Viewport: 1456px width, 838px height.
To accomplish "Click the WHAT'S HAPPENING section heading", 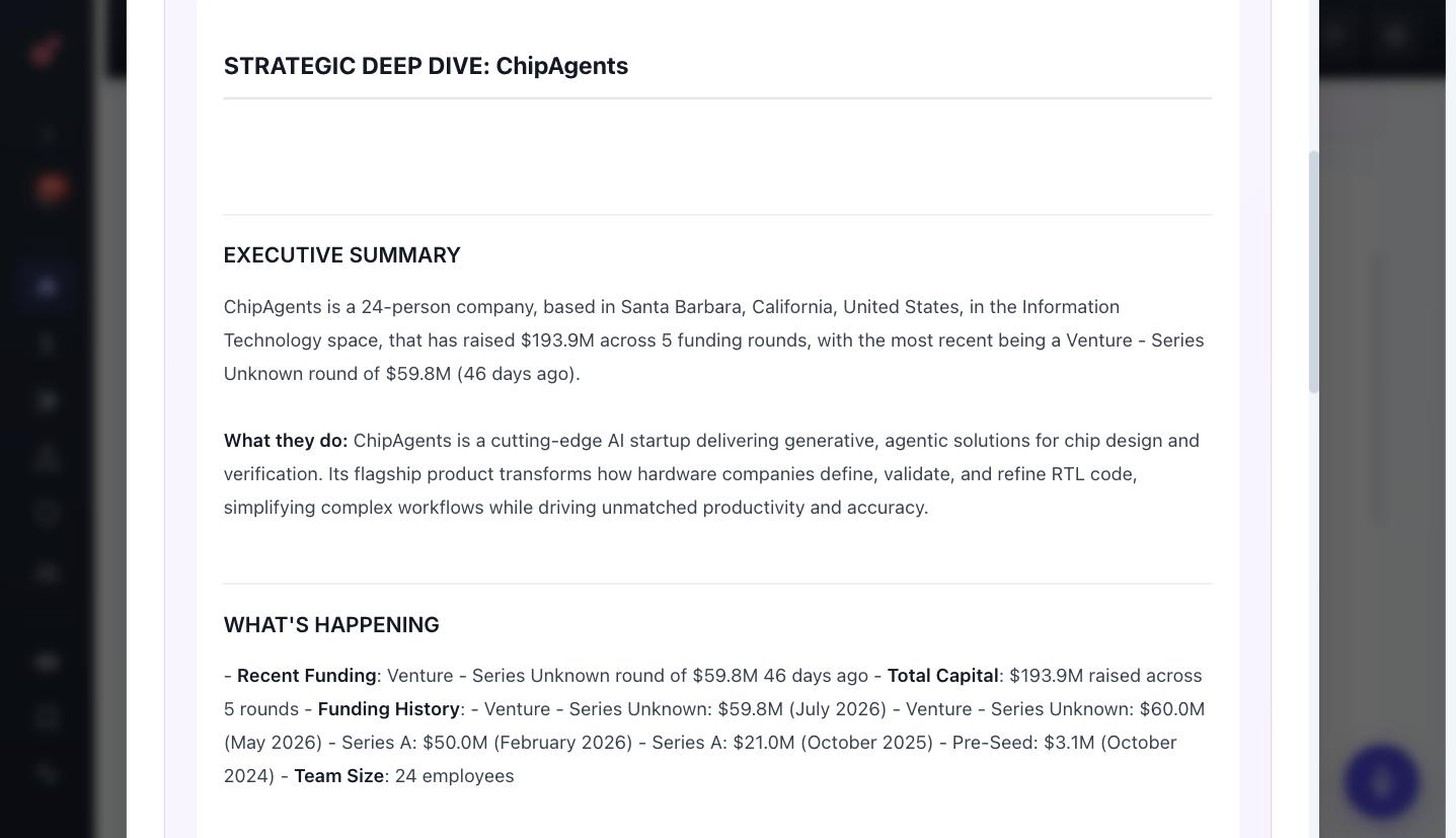I will click(331, 625).
